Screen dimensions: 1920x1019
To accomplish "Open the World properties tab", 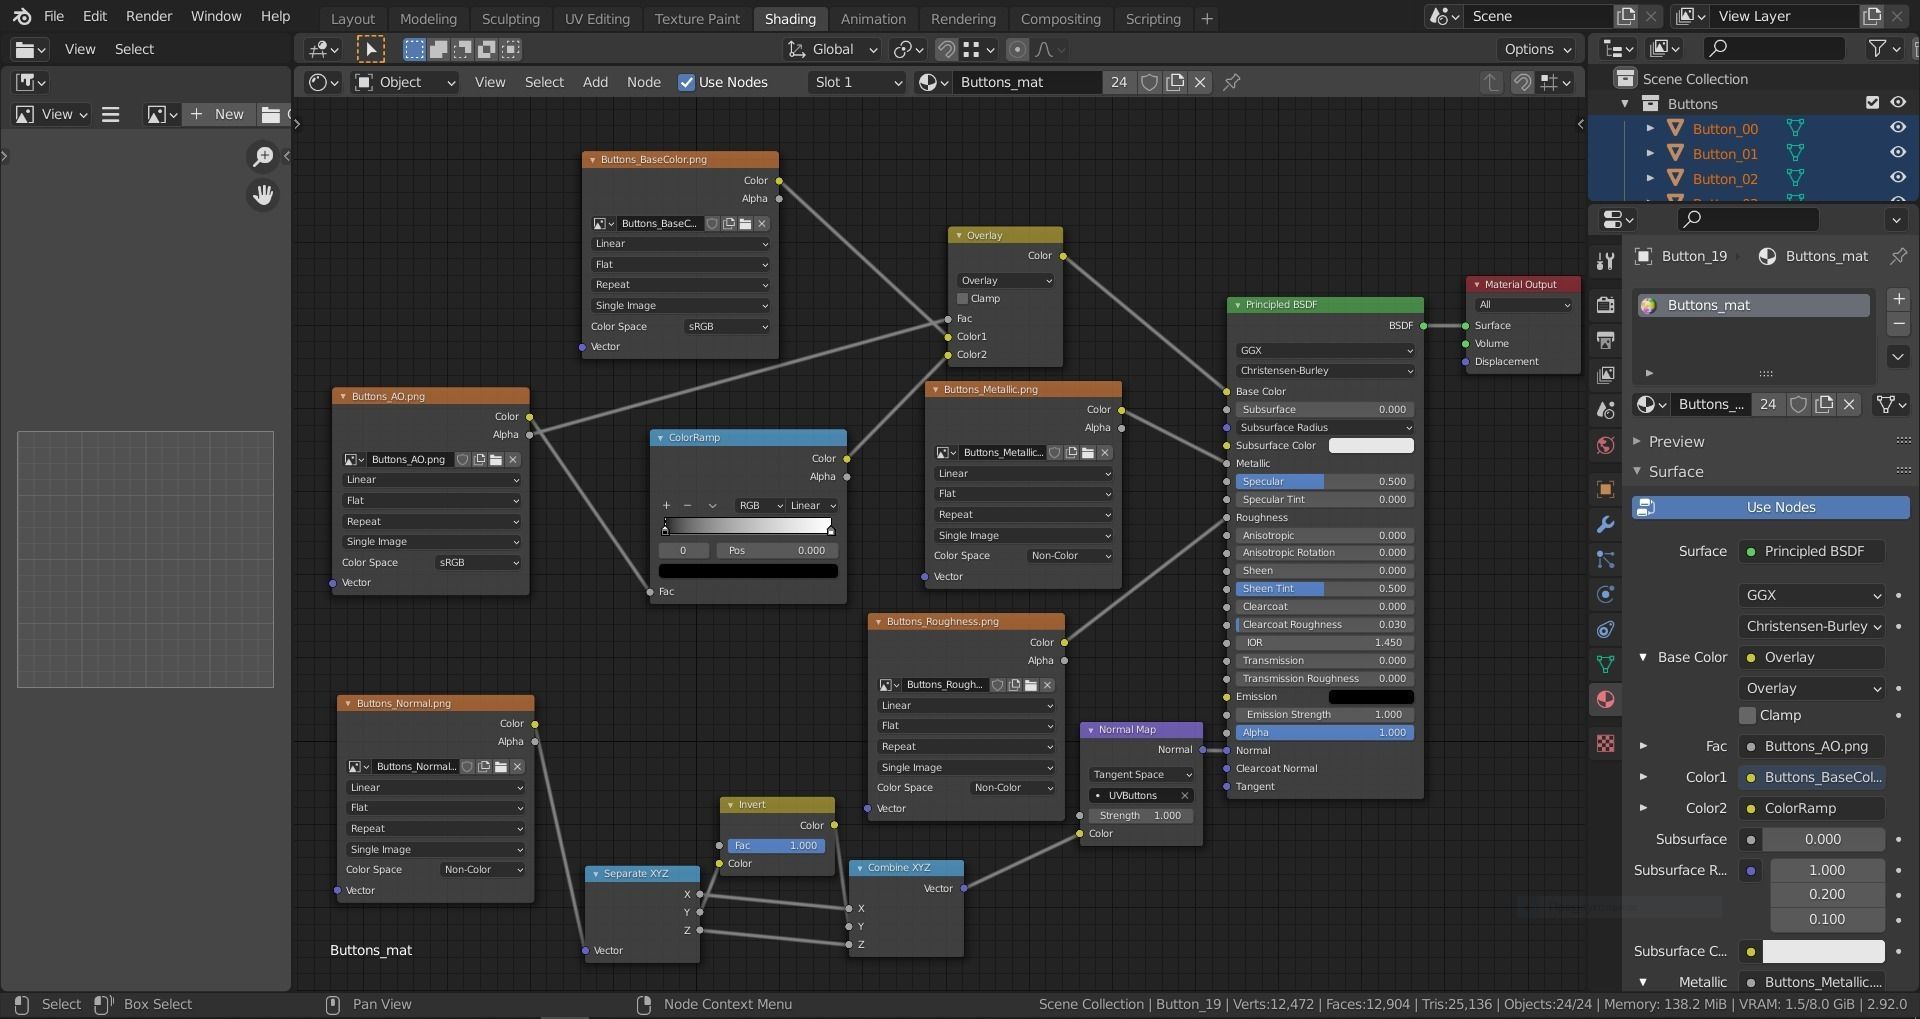I will click(1605, 445).
